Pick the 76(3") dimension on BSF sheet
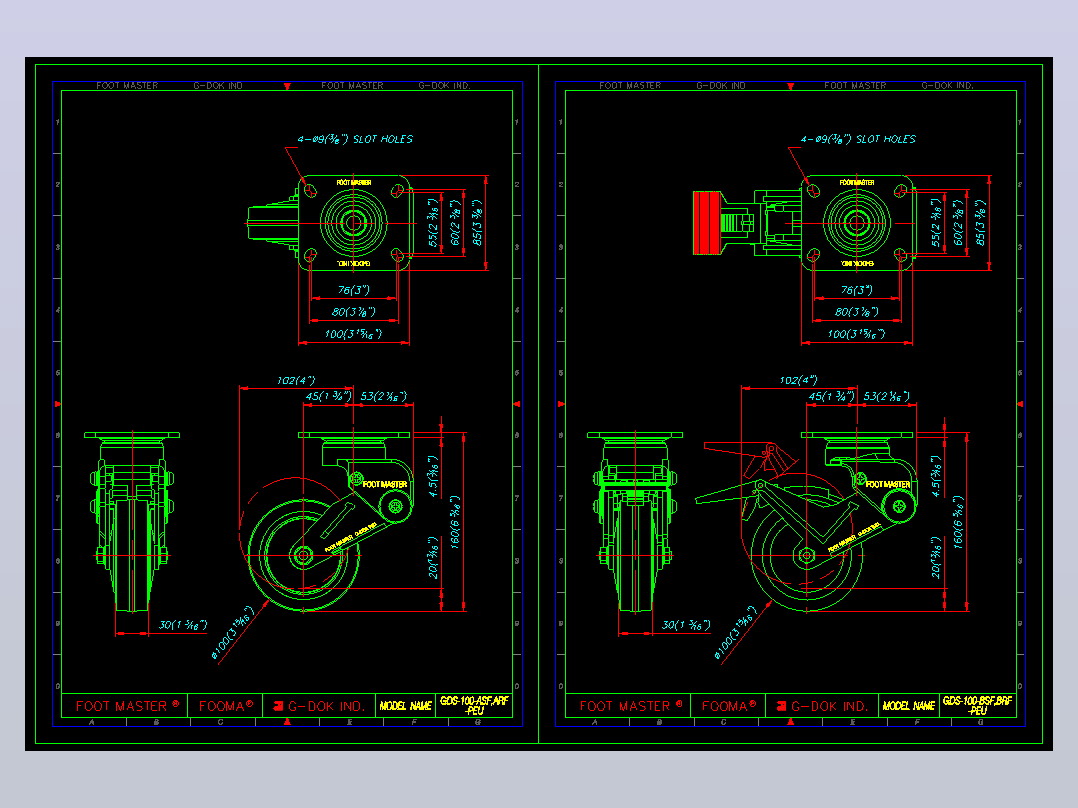Screen dimensions: 1078x808 point(857,290)
